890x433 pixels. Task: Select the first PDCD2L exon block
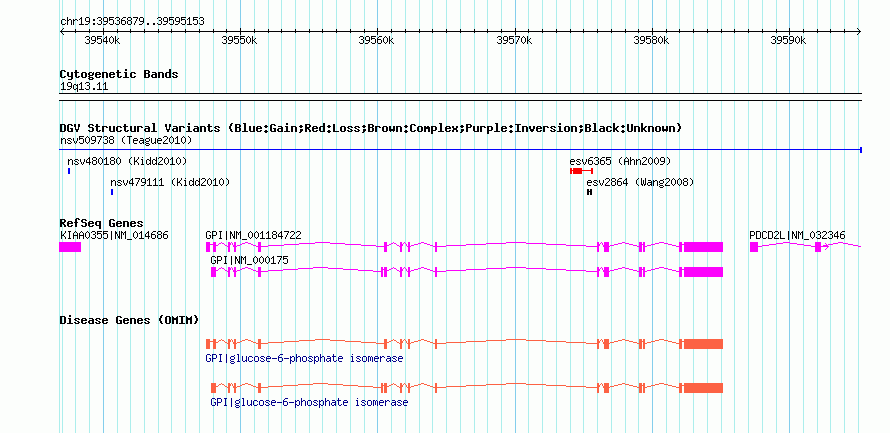(754, 247)
